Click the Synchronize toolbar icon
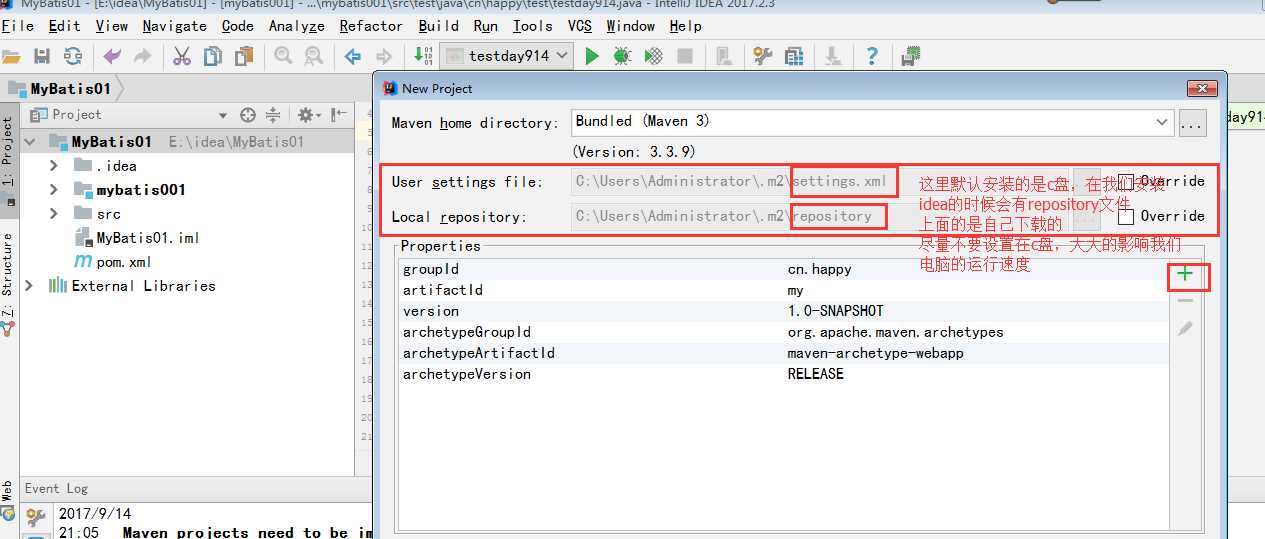Screen dimensions: 1265x539 pos(72,56)
